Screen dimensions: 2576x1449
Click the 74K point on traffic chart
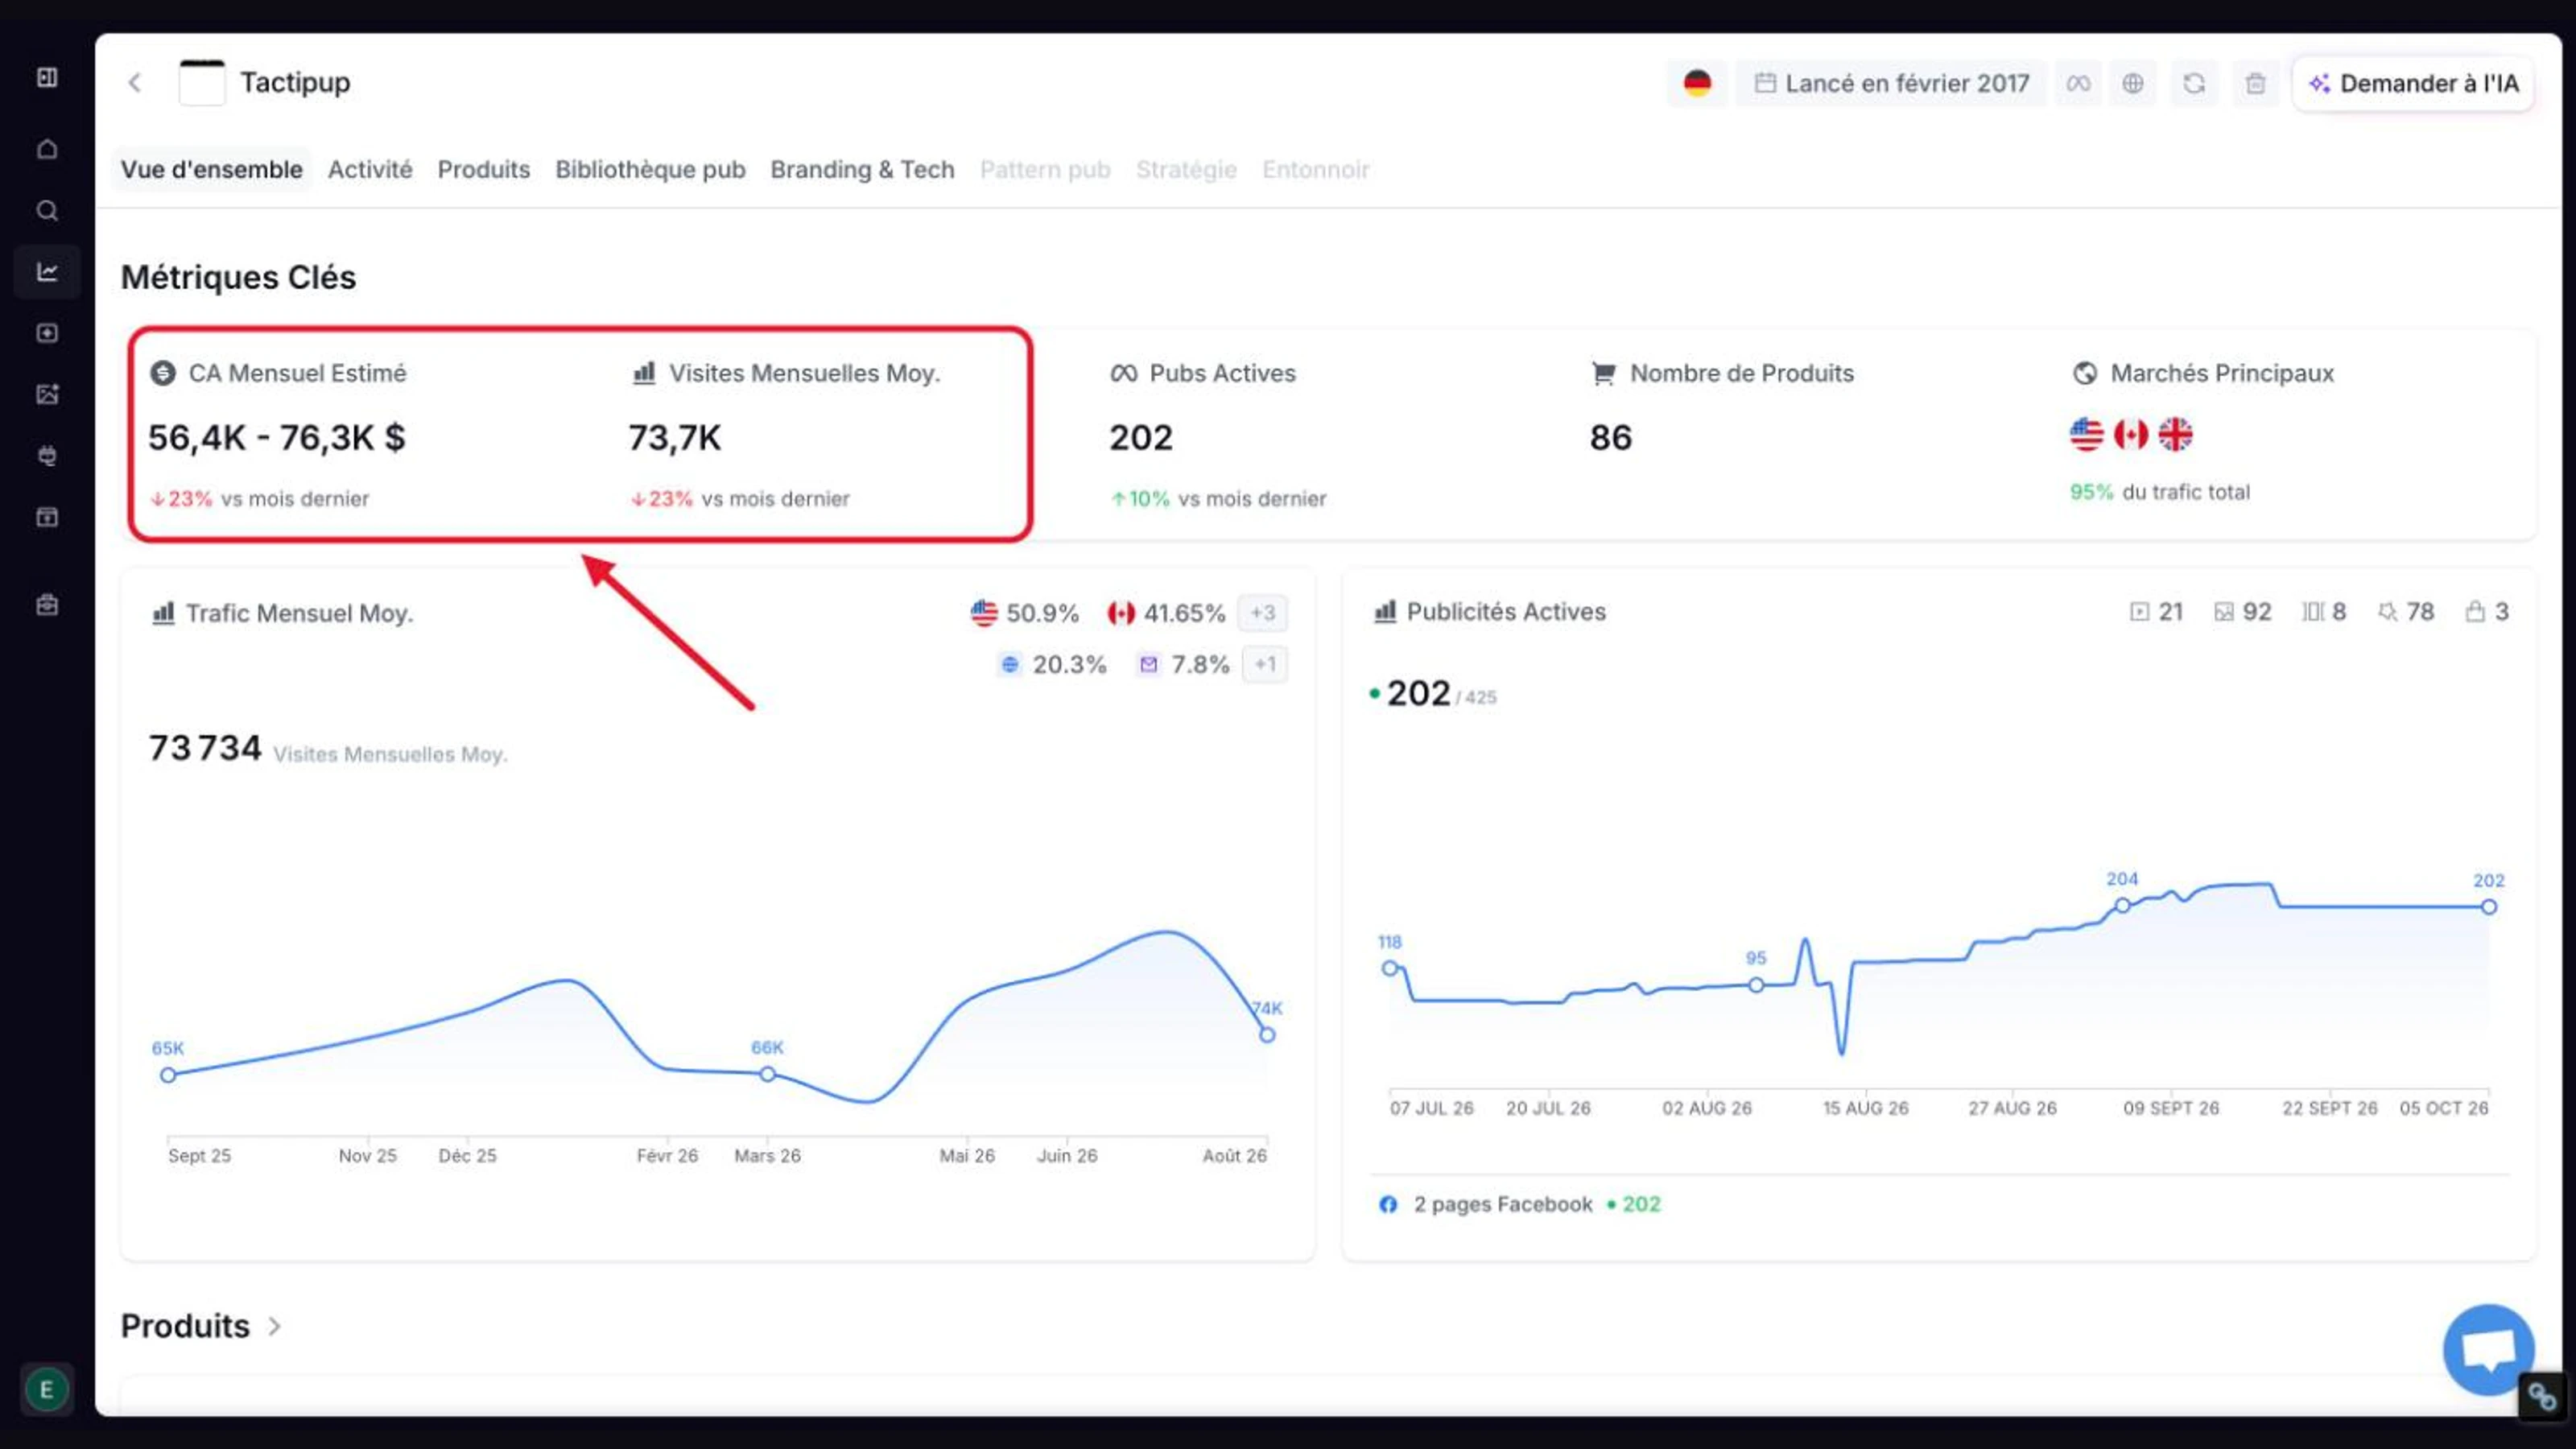1267,1035
